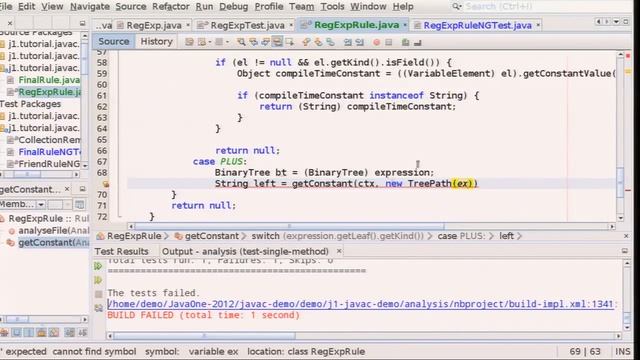Switch to RegExpRuleNGTest.java tab

[477, 25]
